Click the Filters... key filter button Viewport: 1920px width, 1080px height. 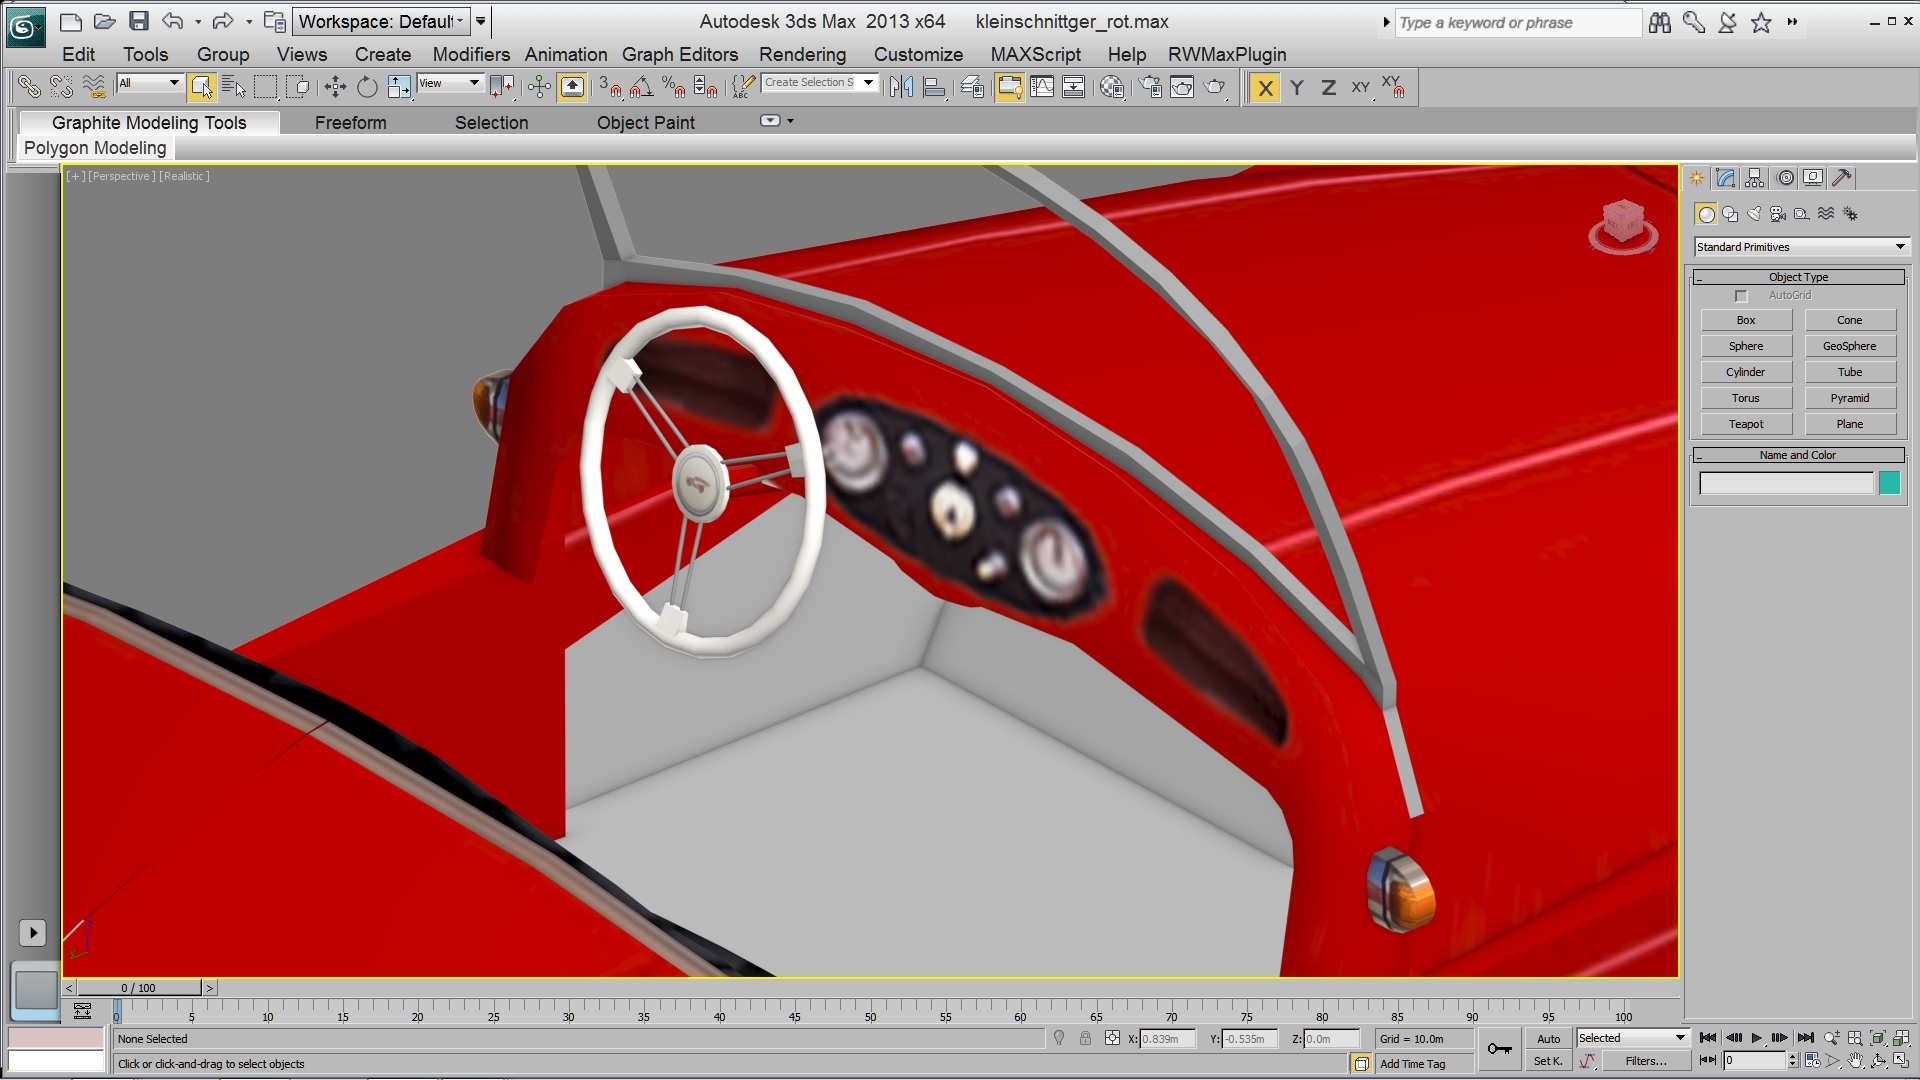pos(1645,1062)
